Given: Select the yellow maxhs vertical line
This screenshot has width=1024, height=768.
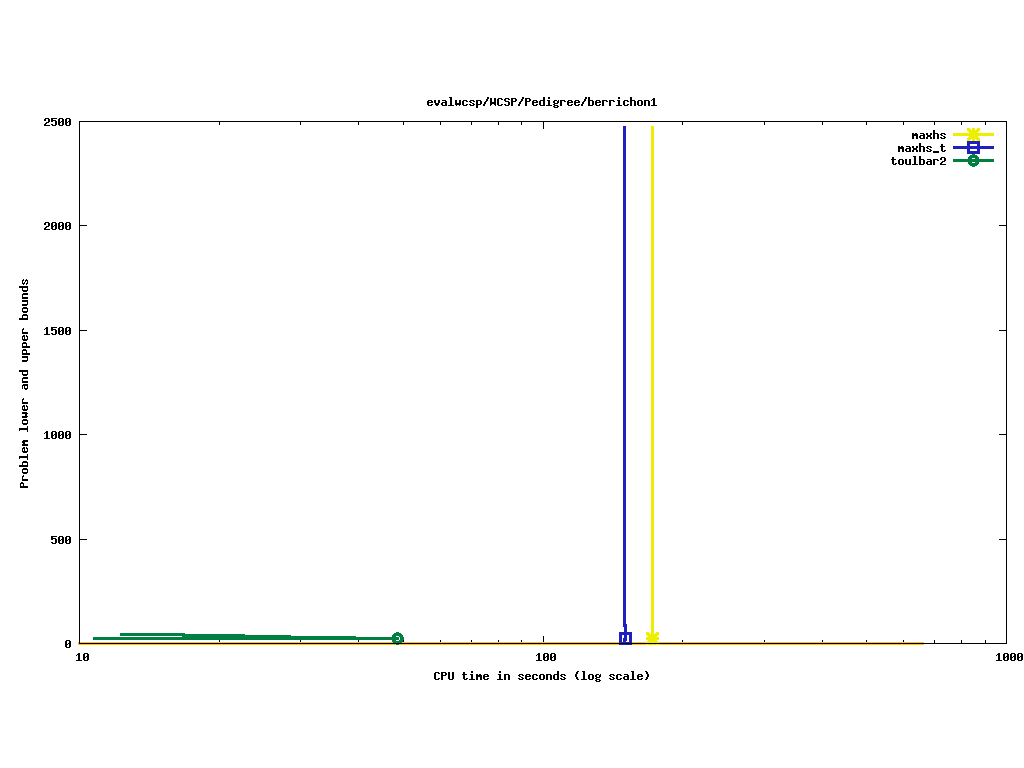Looking at the screenshot, I should click(652, 350).
